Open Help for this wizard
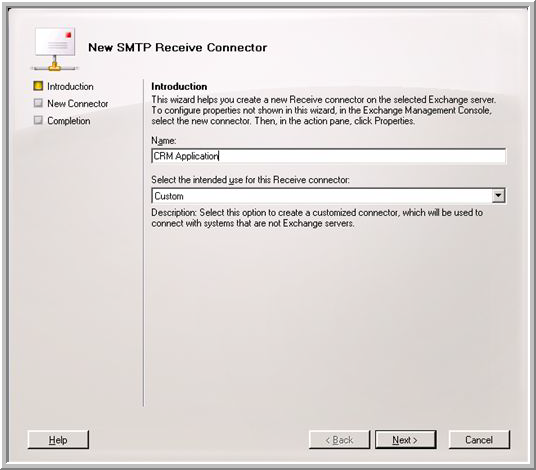Screen dimensions: 536x470 (x=58, y=440)
